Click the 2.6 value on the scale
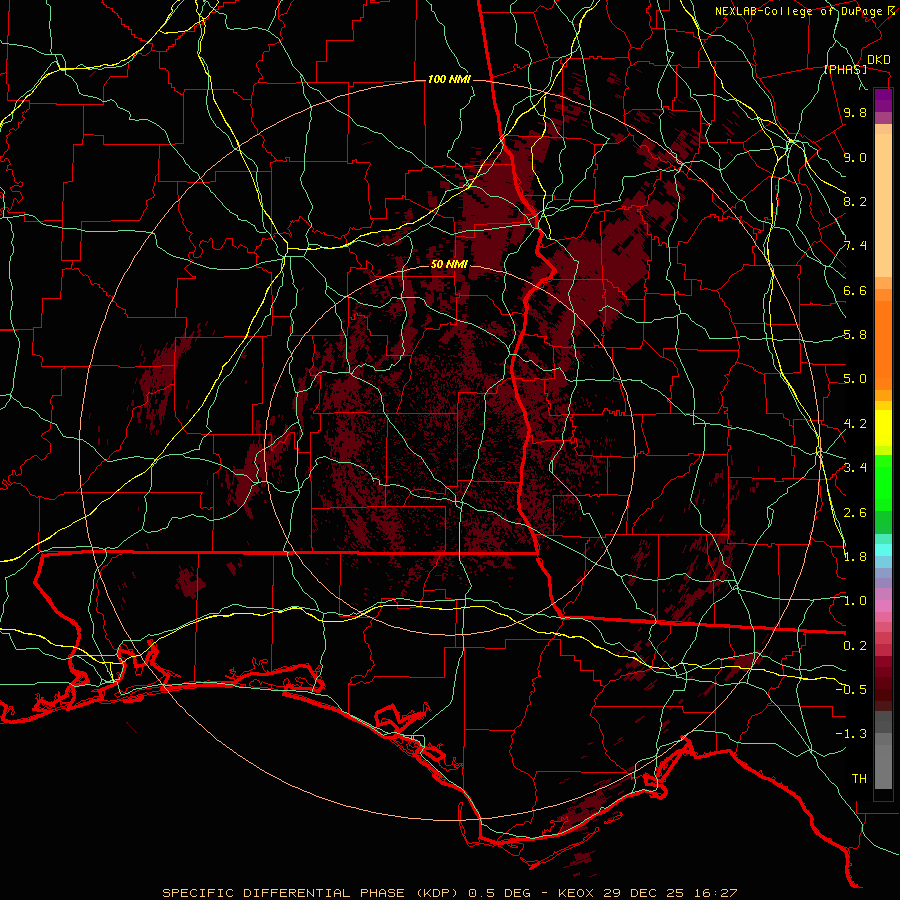This screenshot has height=900, width=900. point(855,513)
